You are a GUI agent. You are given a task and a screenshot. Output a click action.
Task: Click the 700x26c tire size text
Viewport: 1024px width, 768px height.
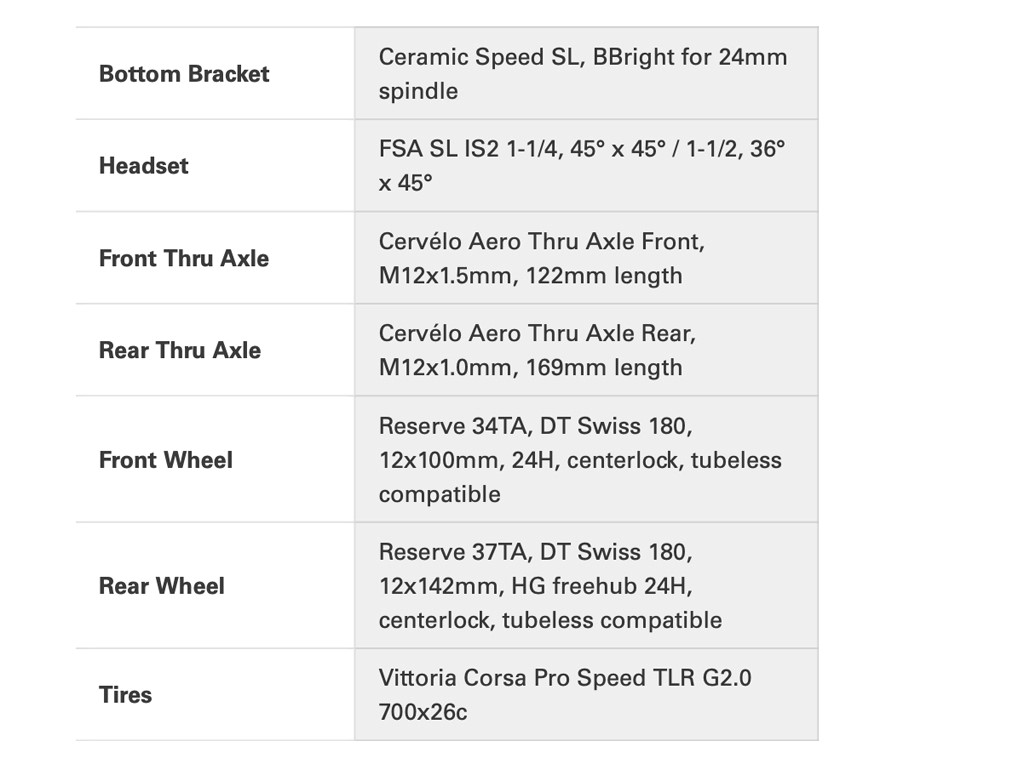tap(423, 712)
